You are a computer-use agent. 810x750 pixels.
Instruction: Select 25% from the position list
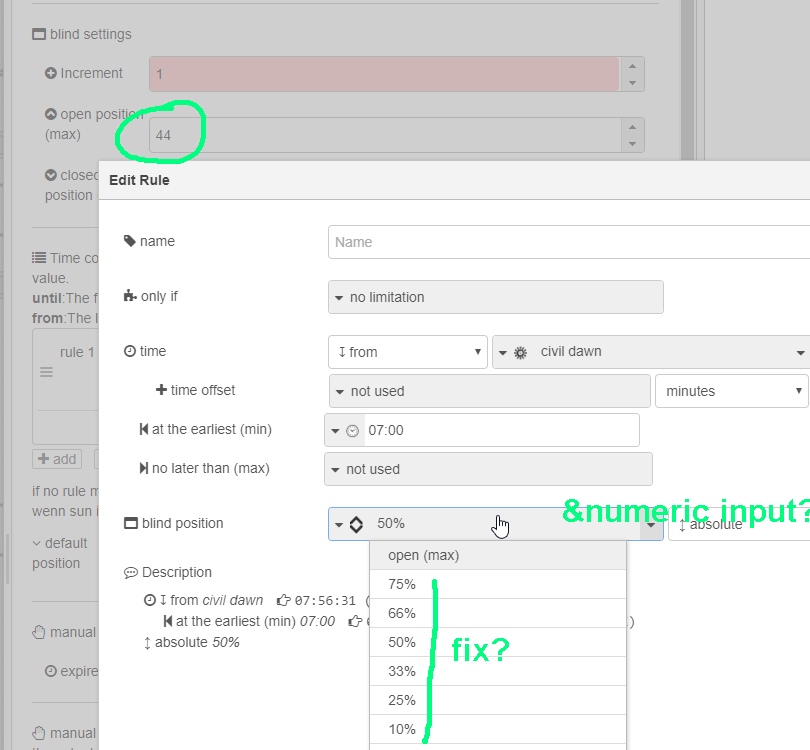tap(498, 700)
